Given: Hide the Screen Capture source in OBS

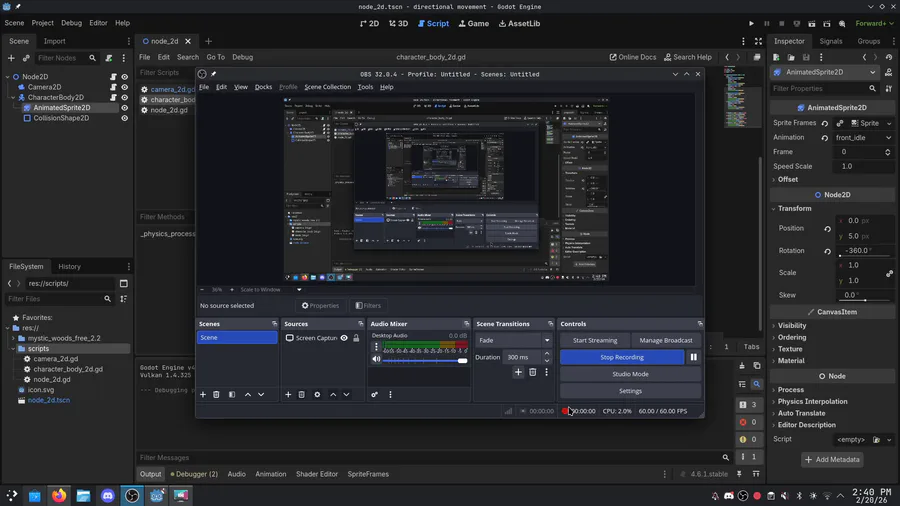Looking at the screenshot, I should click(344, 338).
